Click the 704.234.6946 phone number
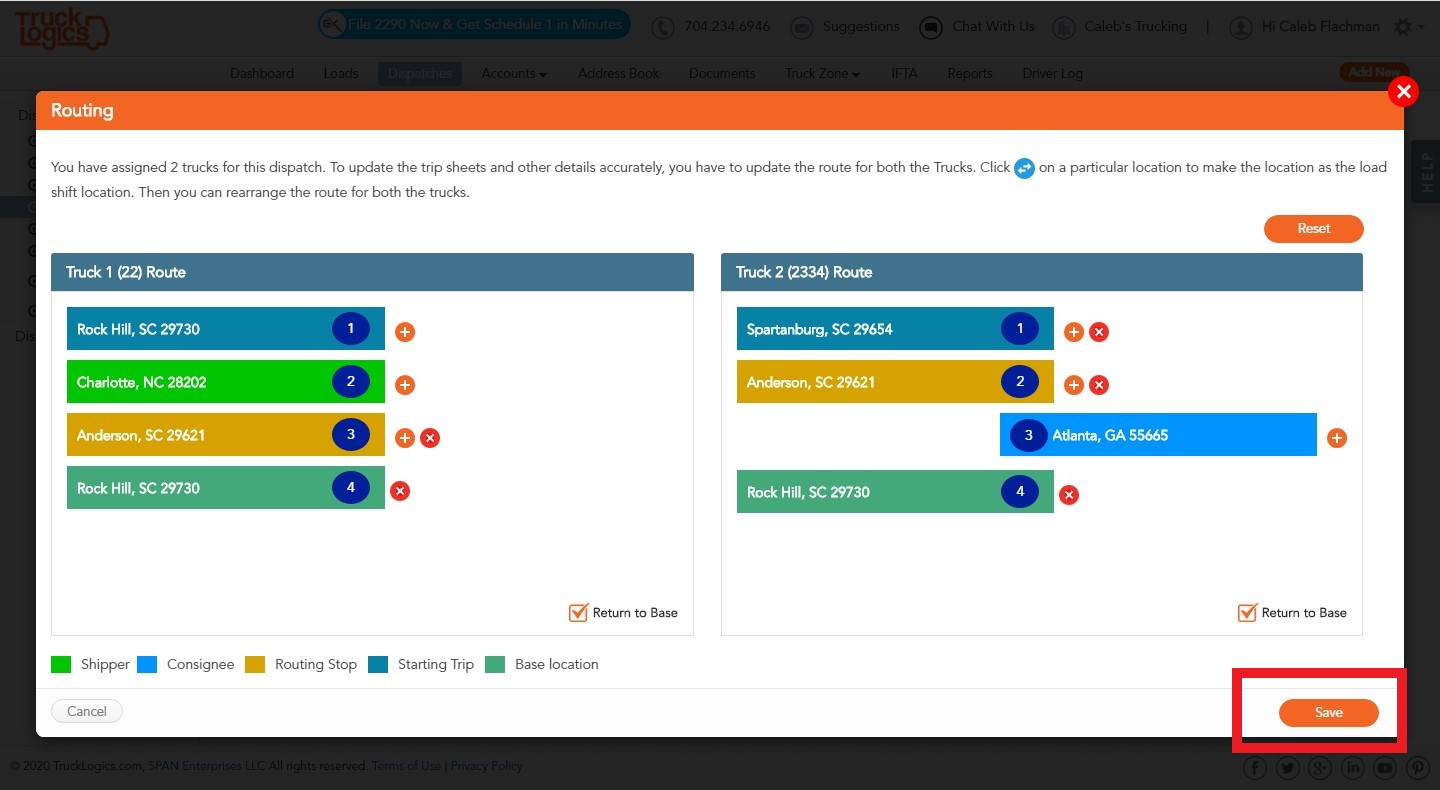Viewport: 1440px width, 790px height. [x=727, y=26]
